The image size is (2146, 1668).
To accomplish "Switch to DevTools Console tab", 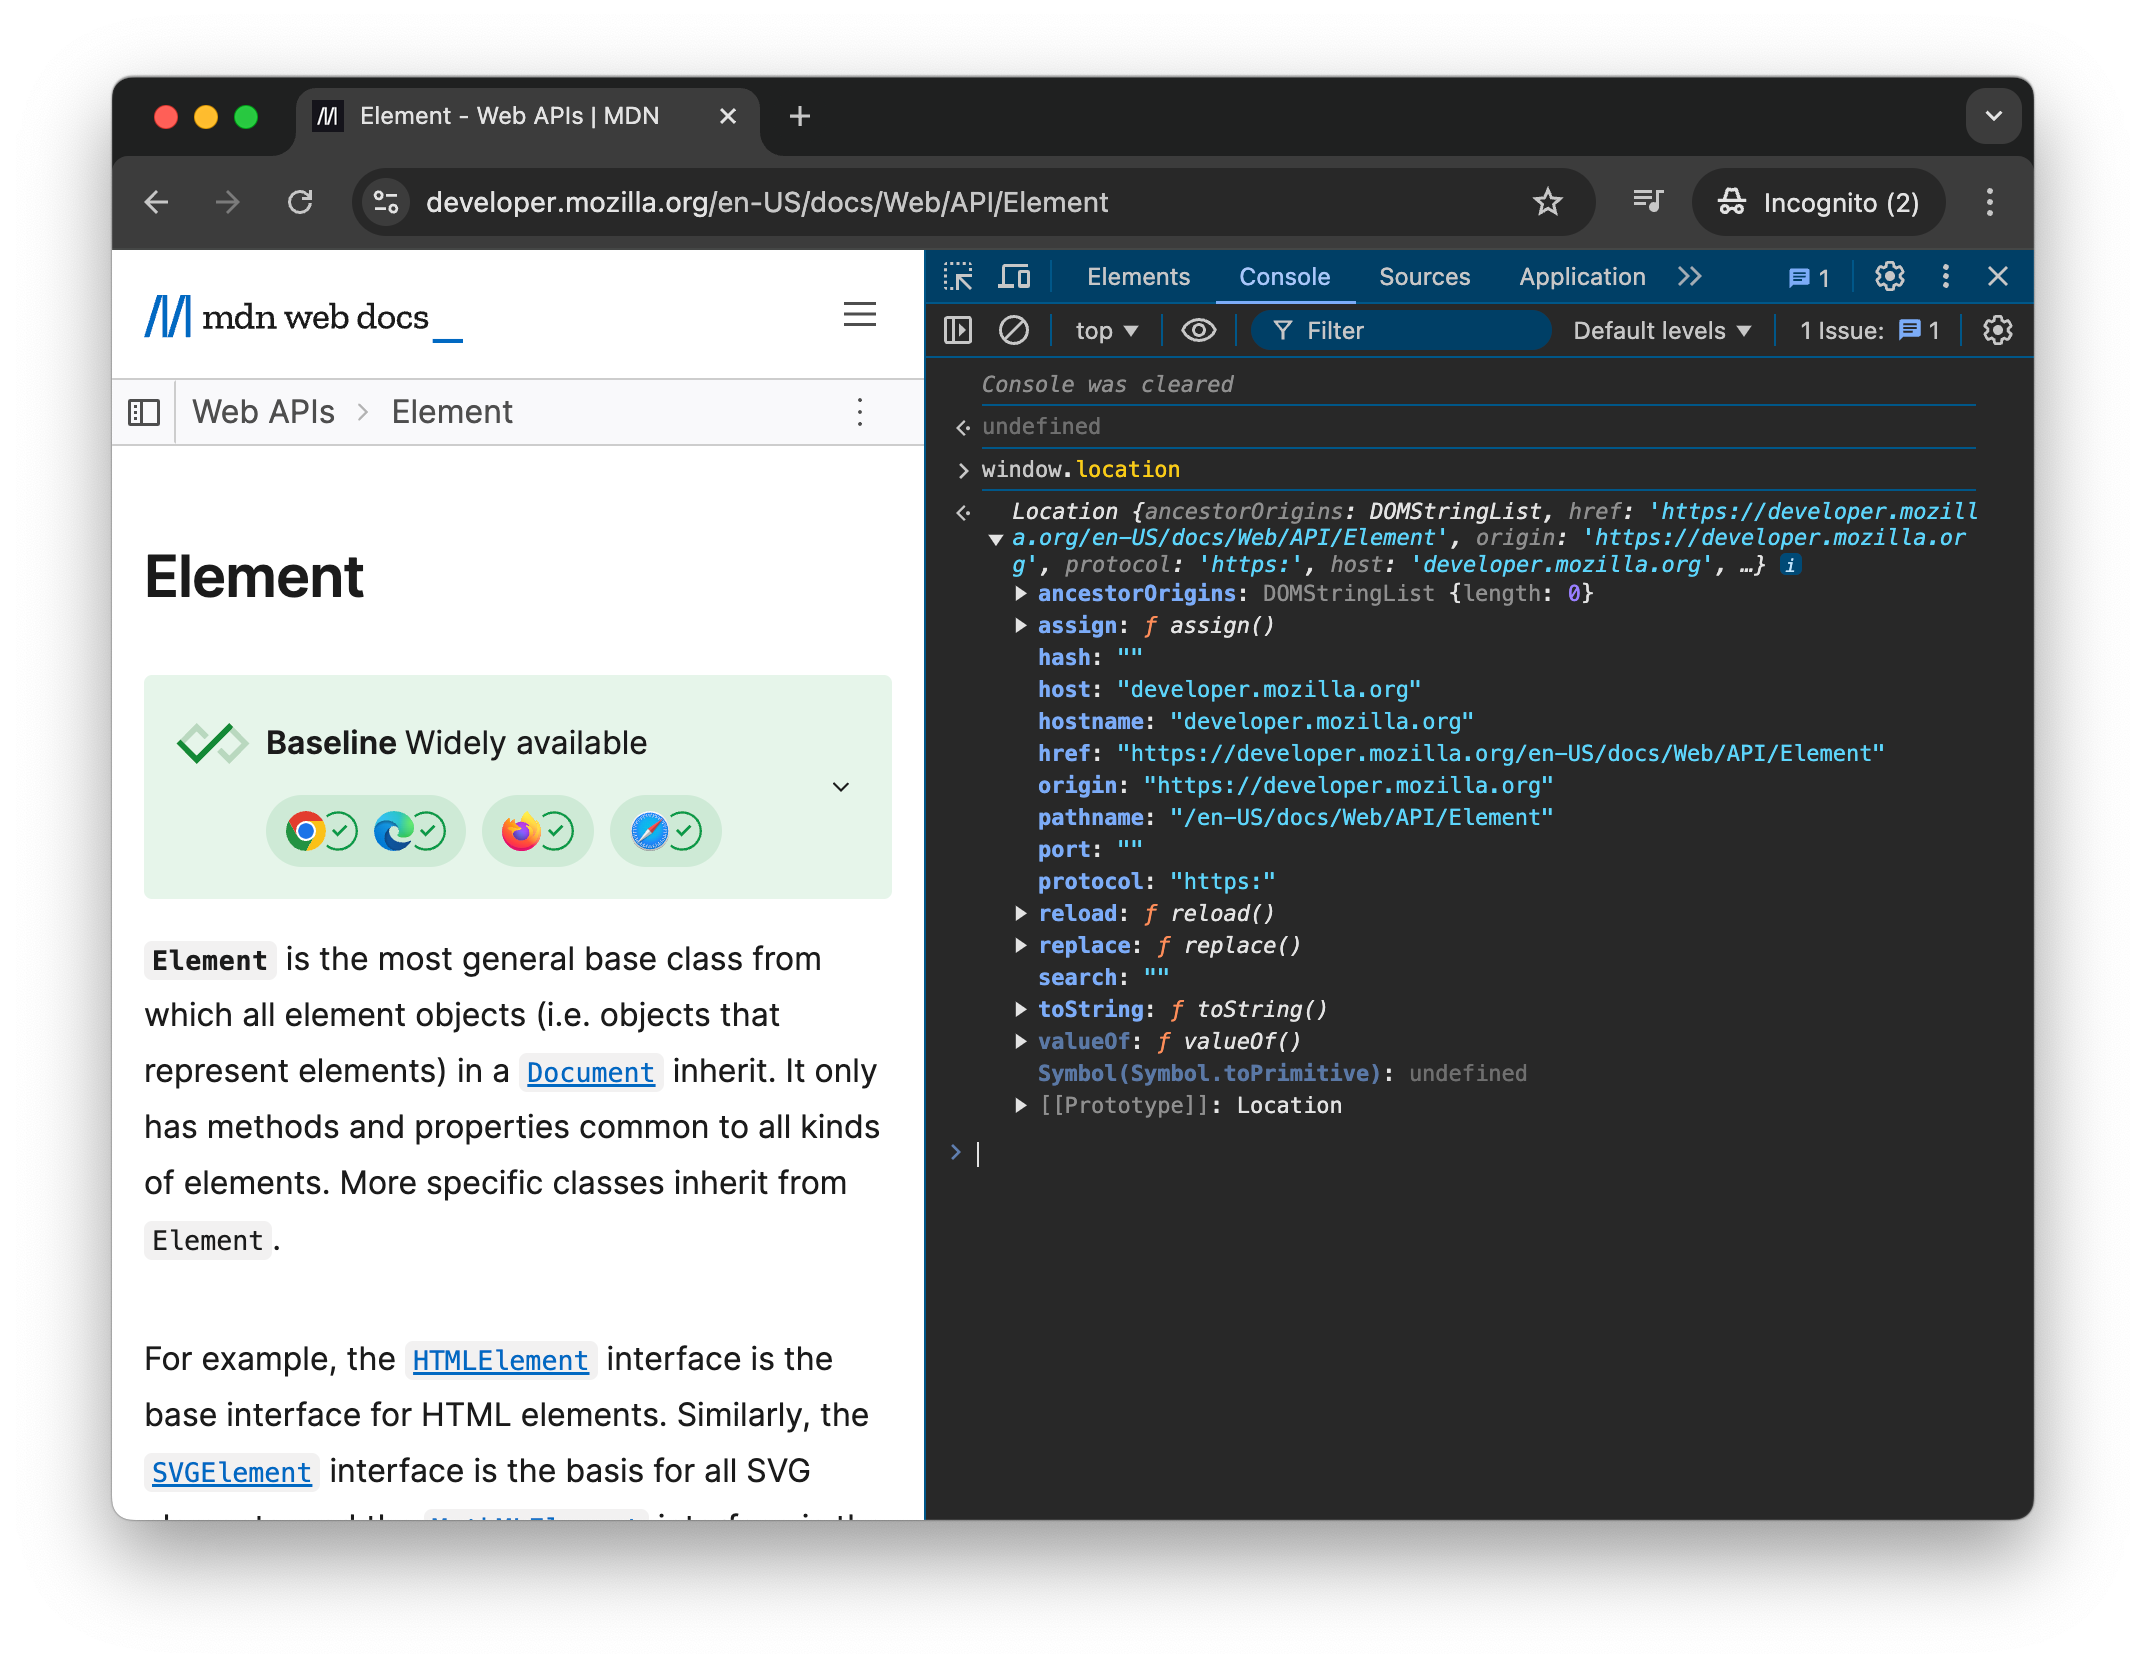I will [x=1284, y=277].
